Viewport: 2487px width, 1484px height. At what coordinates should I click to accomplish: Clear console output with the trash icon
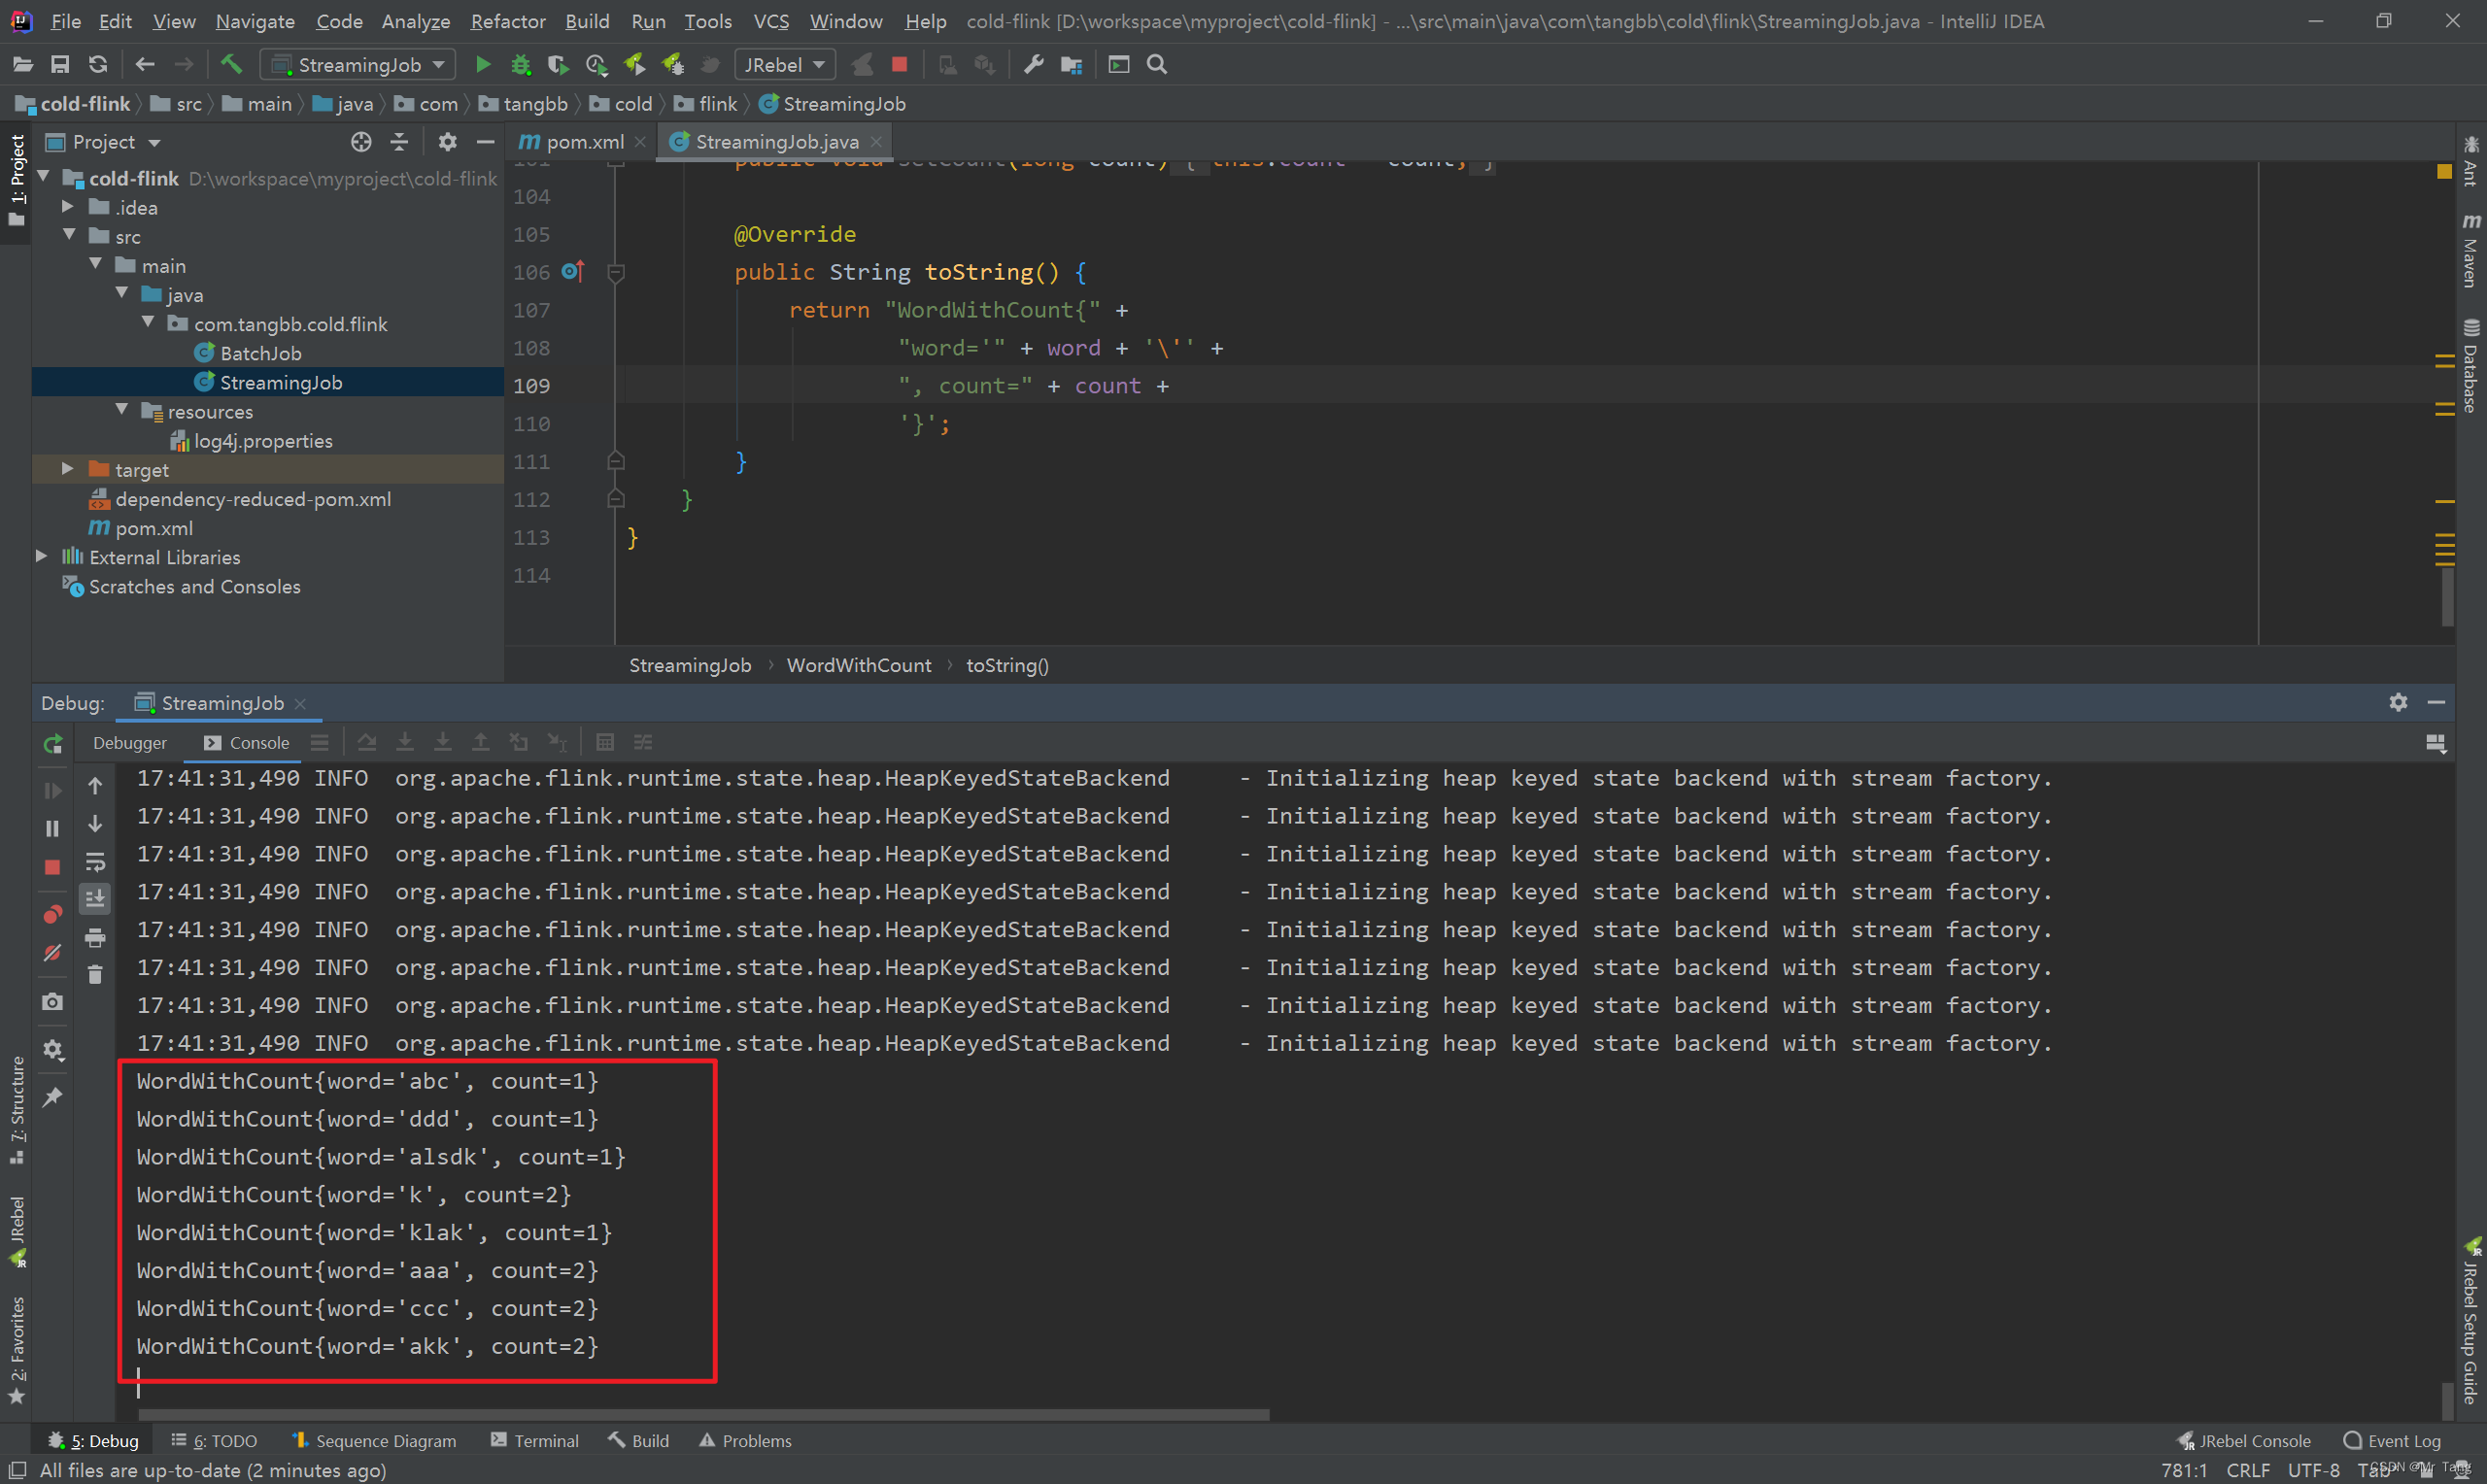point(95,974)
